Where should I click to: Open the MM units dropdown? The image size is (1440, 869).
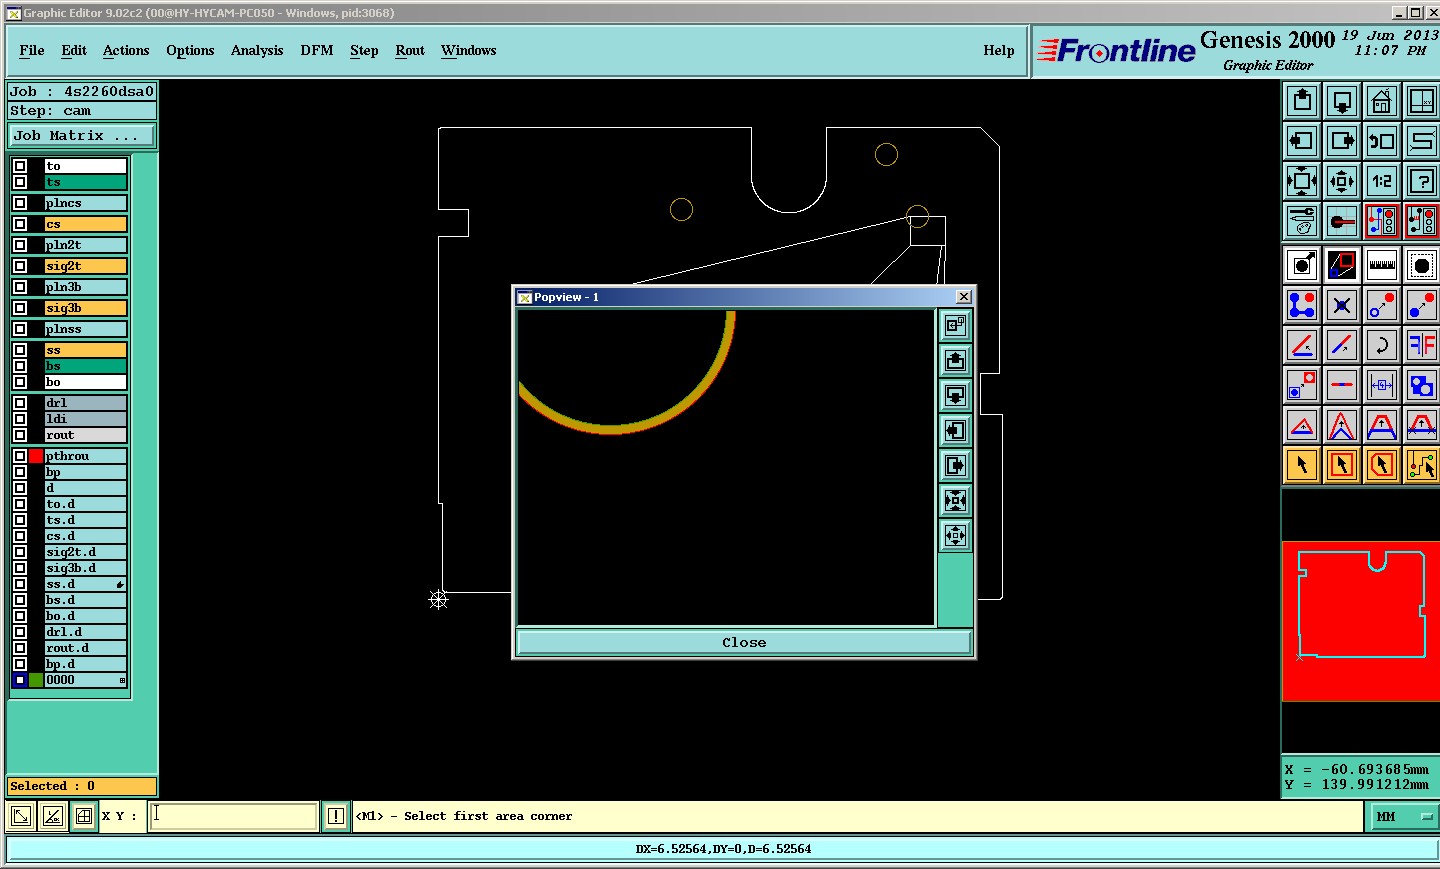click(x=1402, y=817)
